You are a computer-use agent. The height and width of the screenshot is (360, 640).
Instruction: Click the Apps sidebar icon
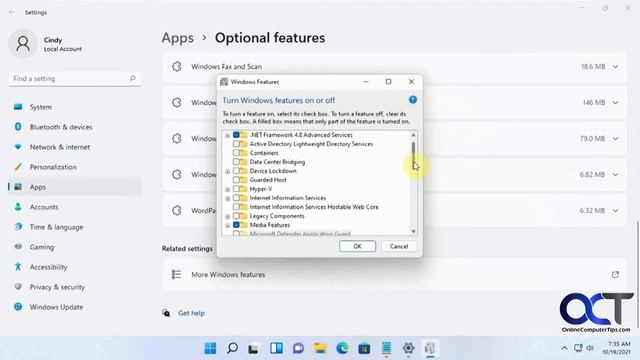click(x=18, y=187)
